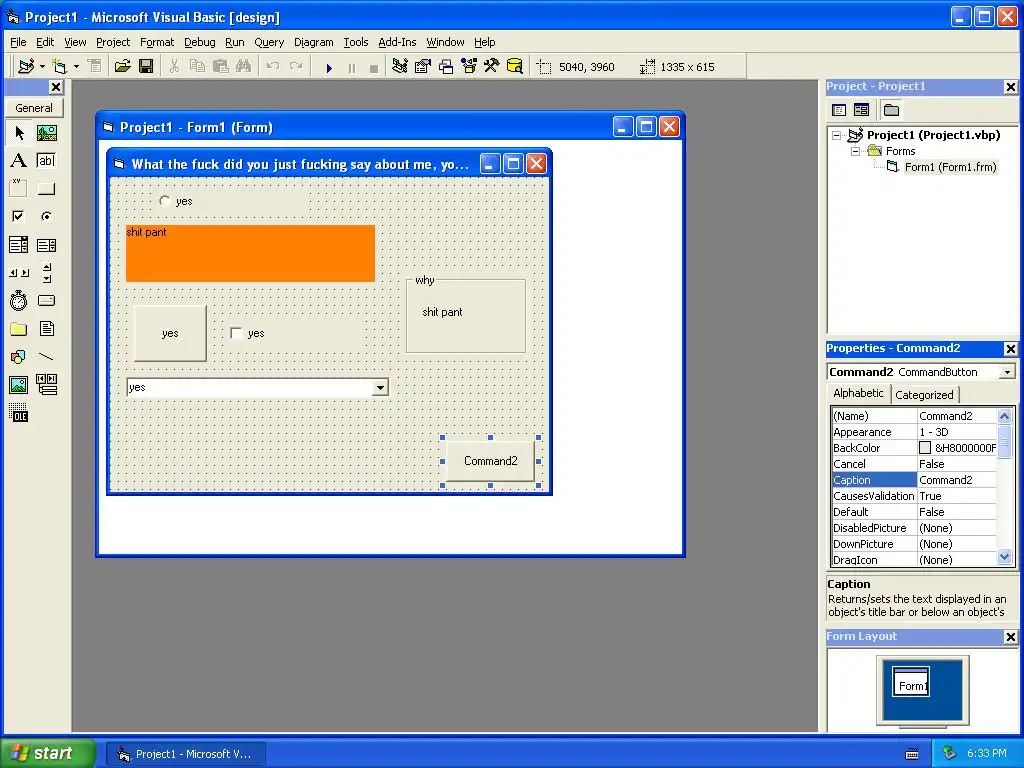
Task: Select the Shape control tool
Action: (19, 357)
